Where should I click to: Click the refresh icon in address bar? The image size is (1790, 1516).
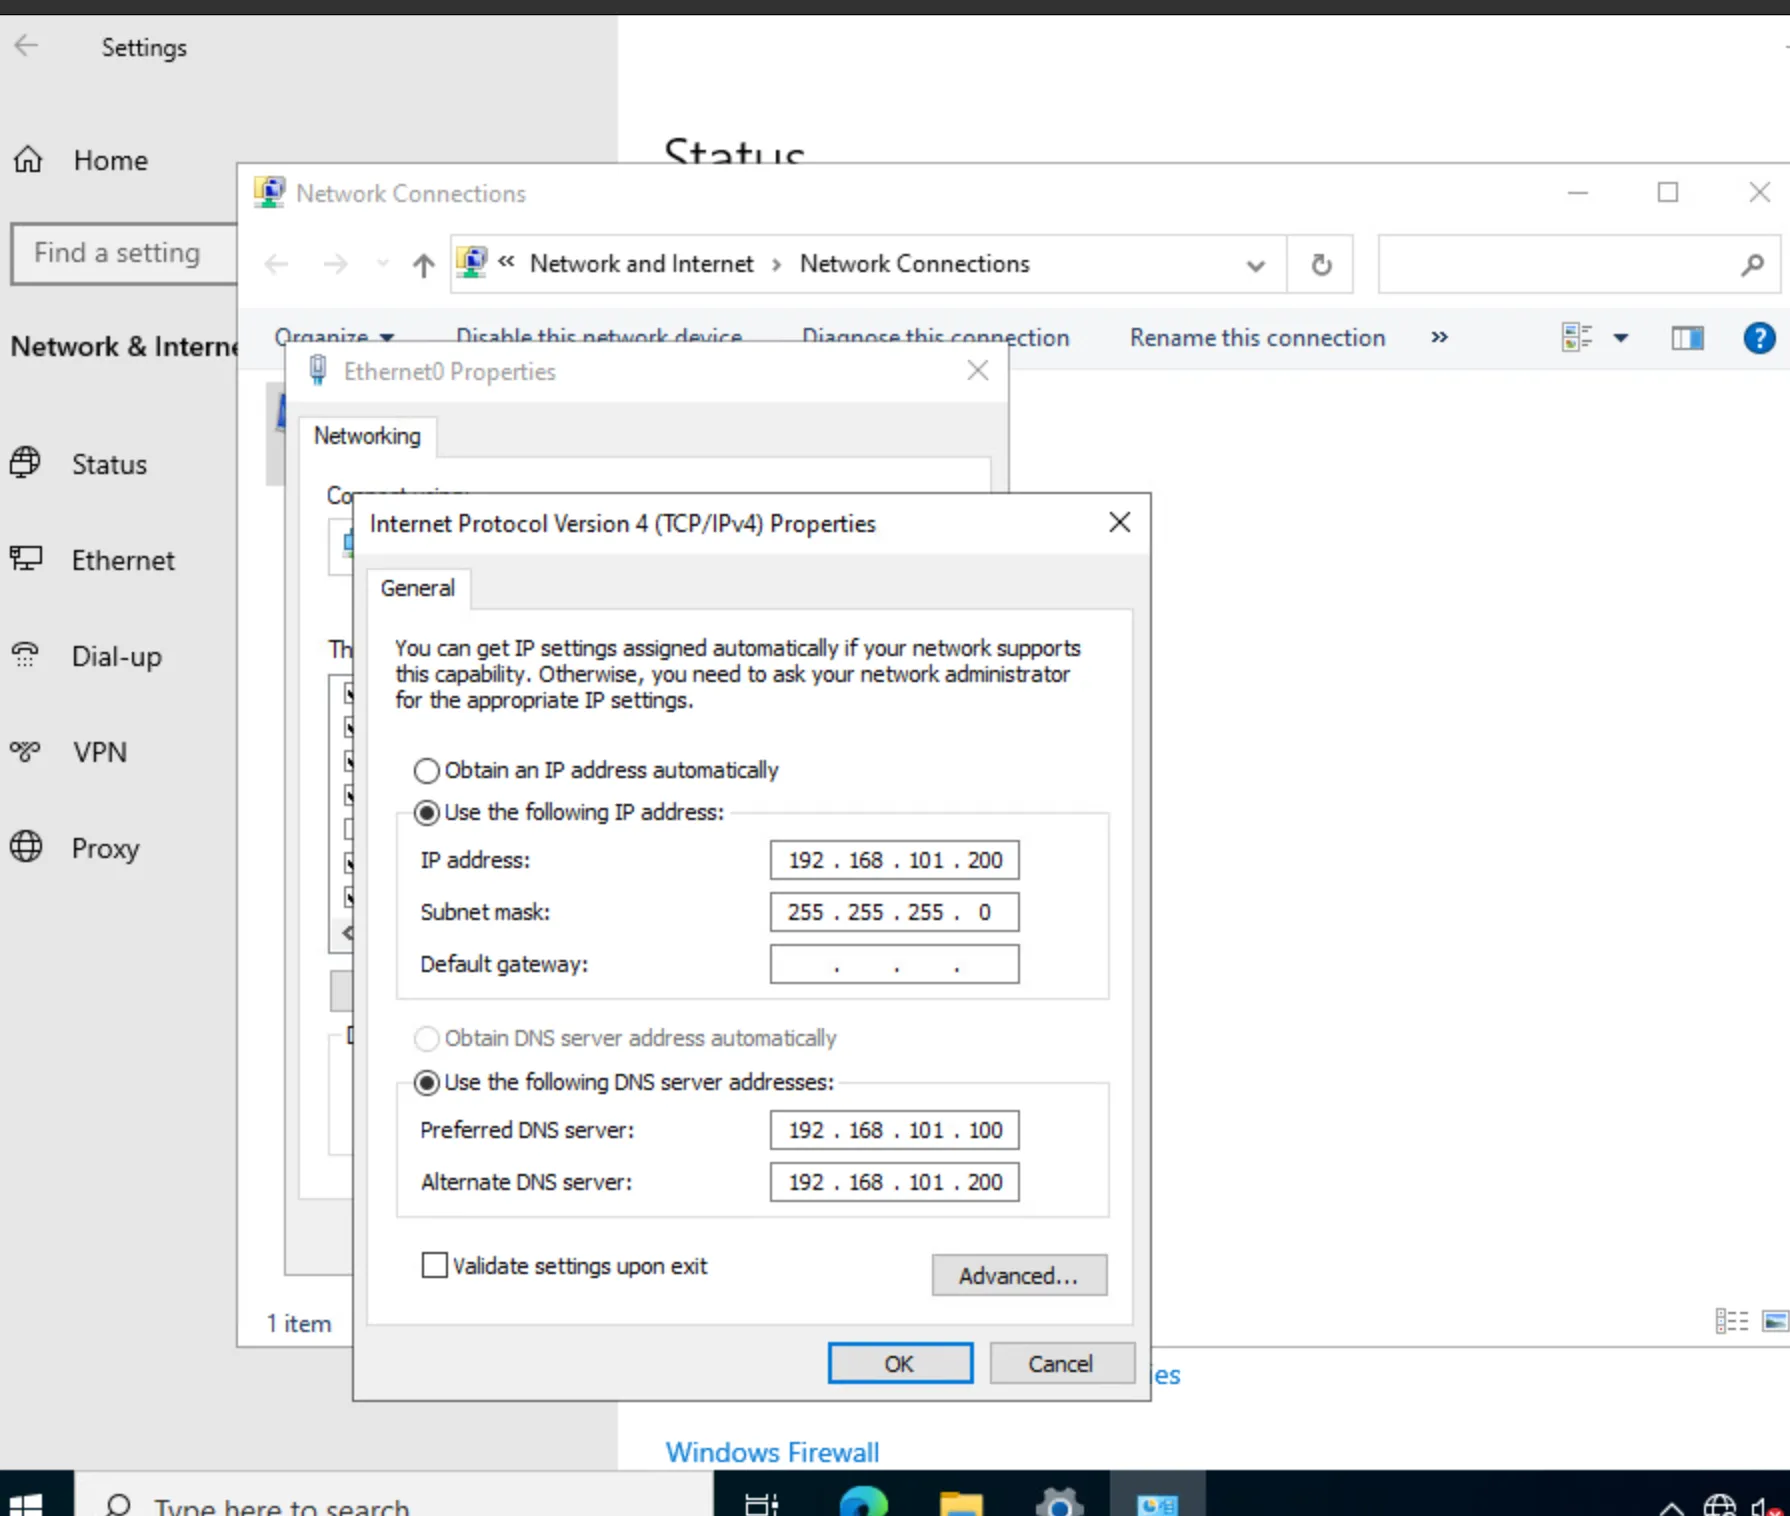pos(1320,265)
